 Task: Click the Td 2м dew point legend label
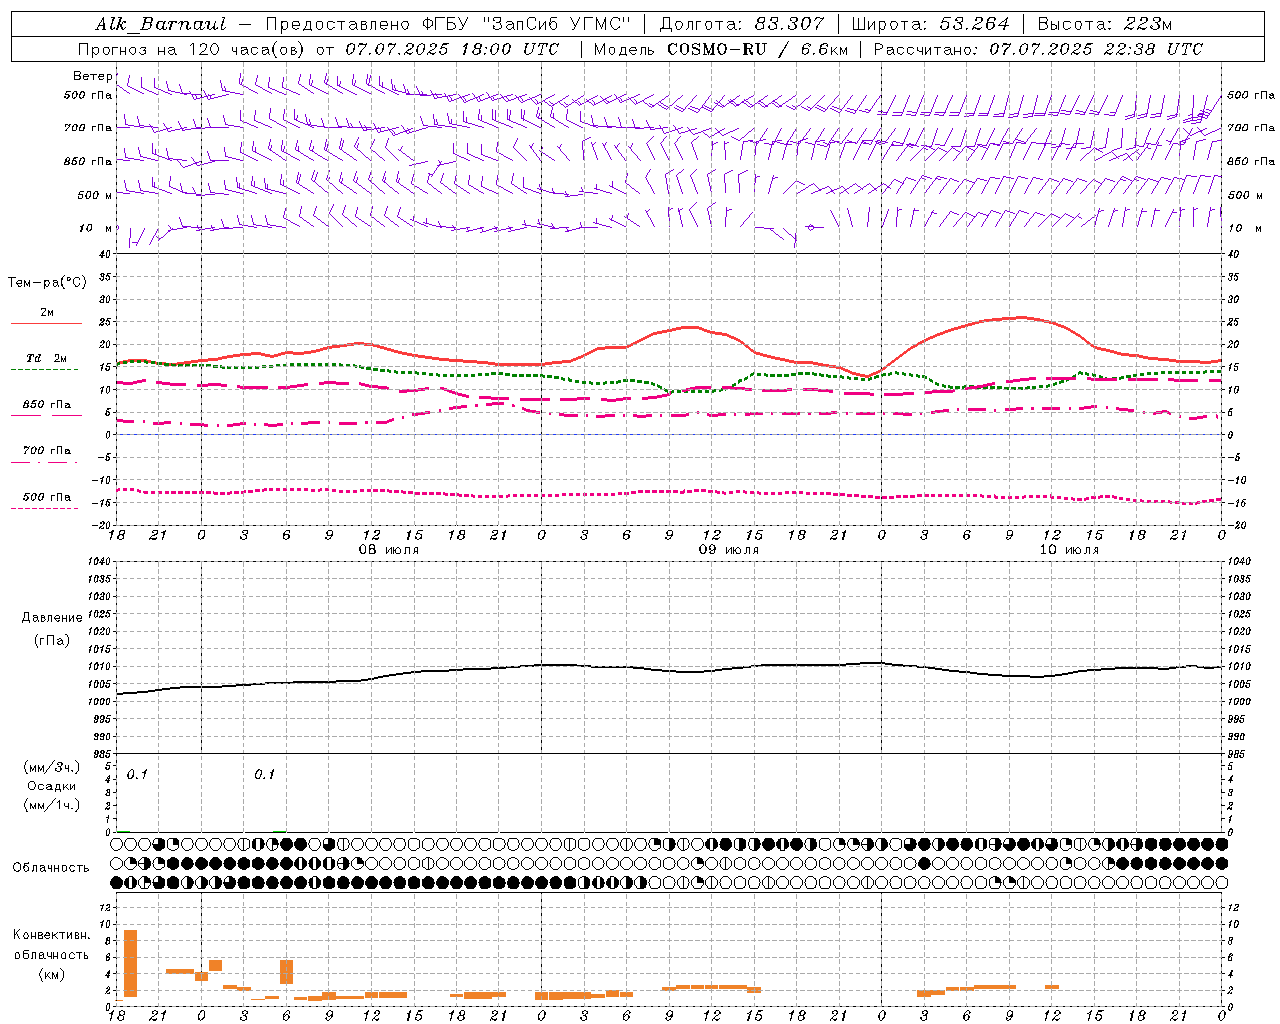click(x=47, y=358)
